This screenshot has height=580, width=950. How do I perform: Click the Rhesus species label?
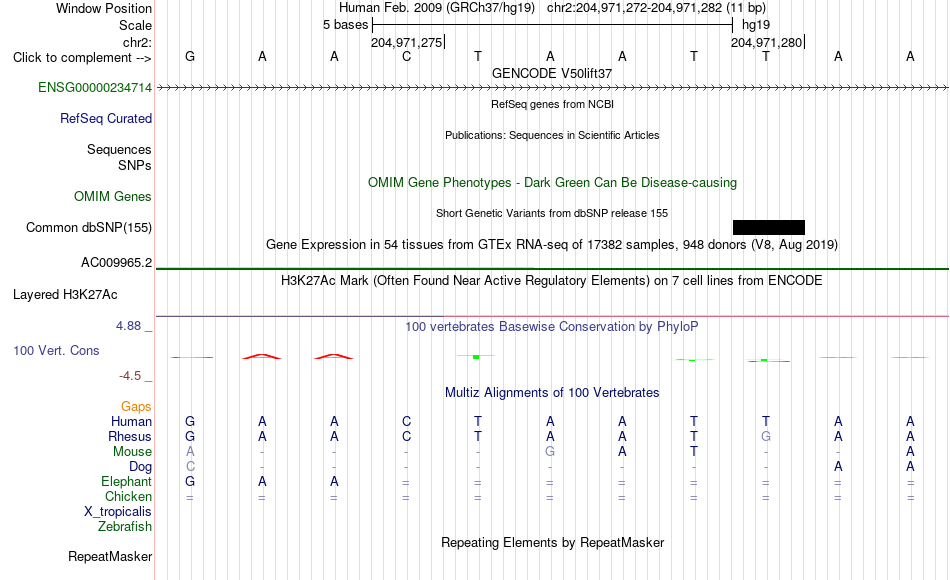point(130,436)
